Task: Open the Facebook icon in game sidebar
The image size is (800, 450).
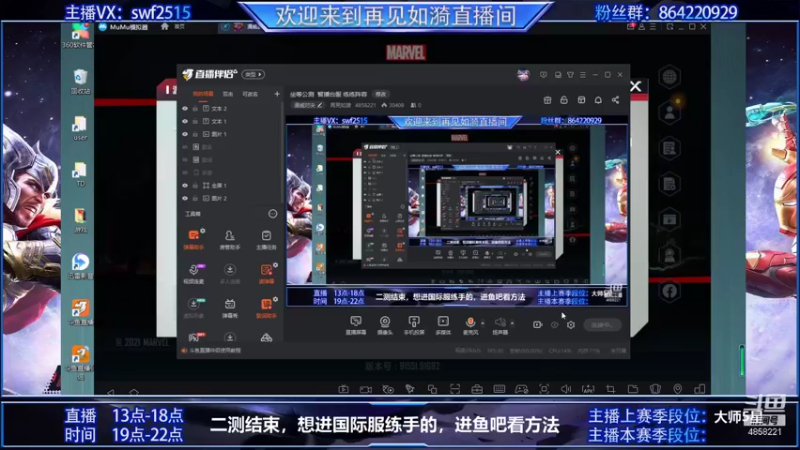Action: (669, 291)
